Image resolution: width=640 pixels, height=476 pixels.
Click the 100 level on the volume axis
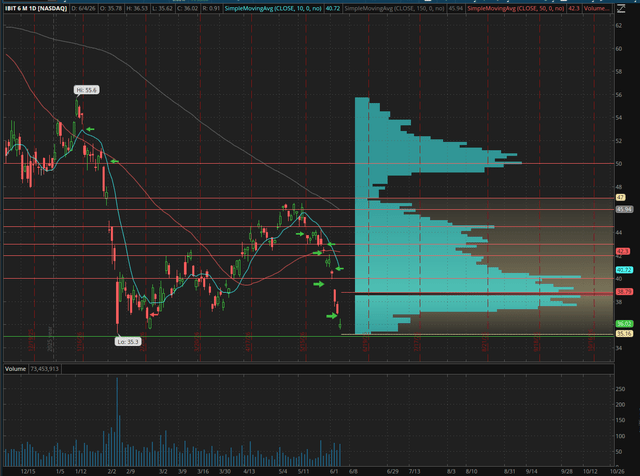pos(620,436)
